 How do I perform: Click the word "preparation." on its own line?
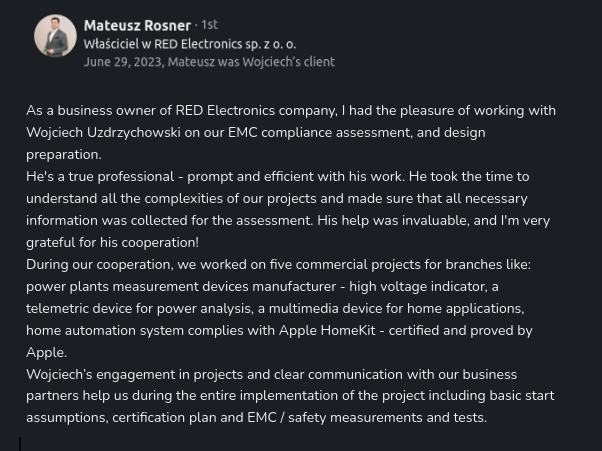pyautogui.click(x=64, y=155)
